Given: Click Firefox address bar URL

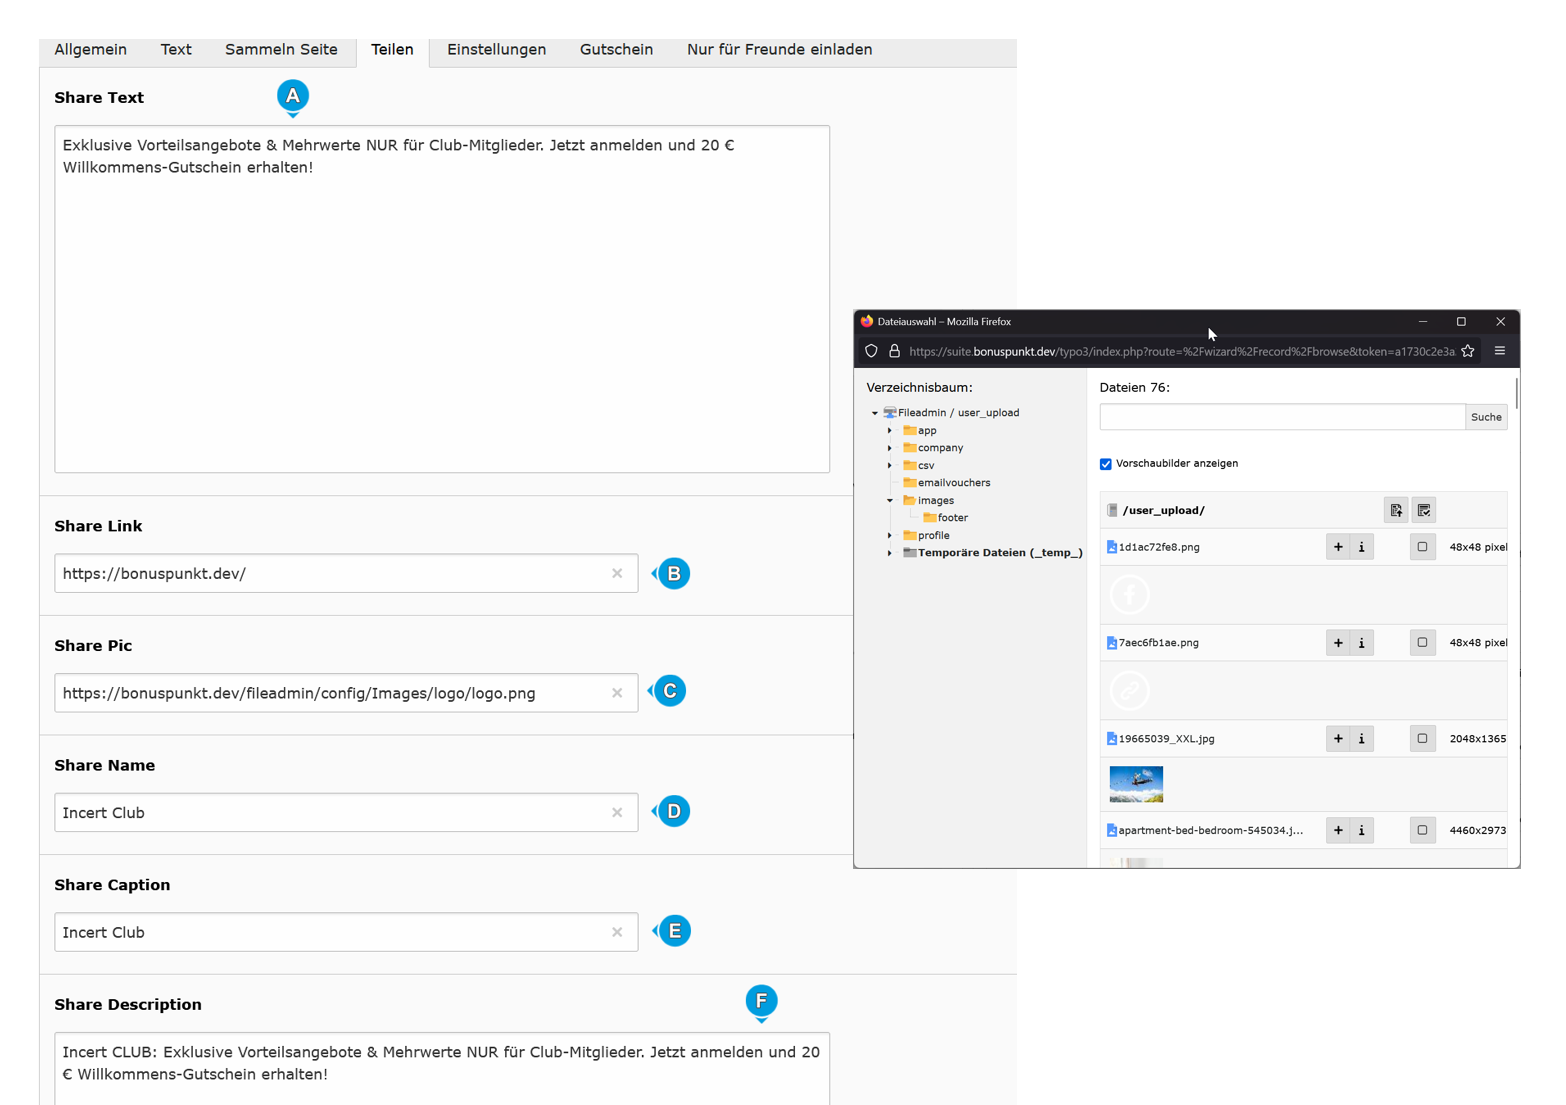Looking at the screenshot, I should [x=1181, y=351].
